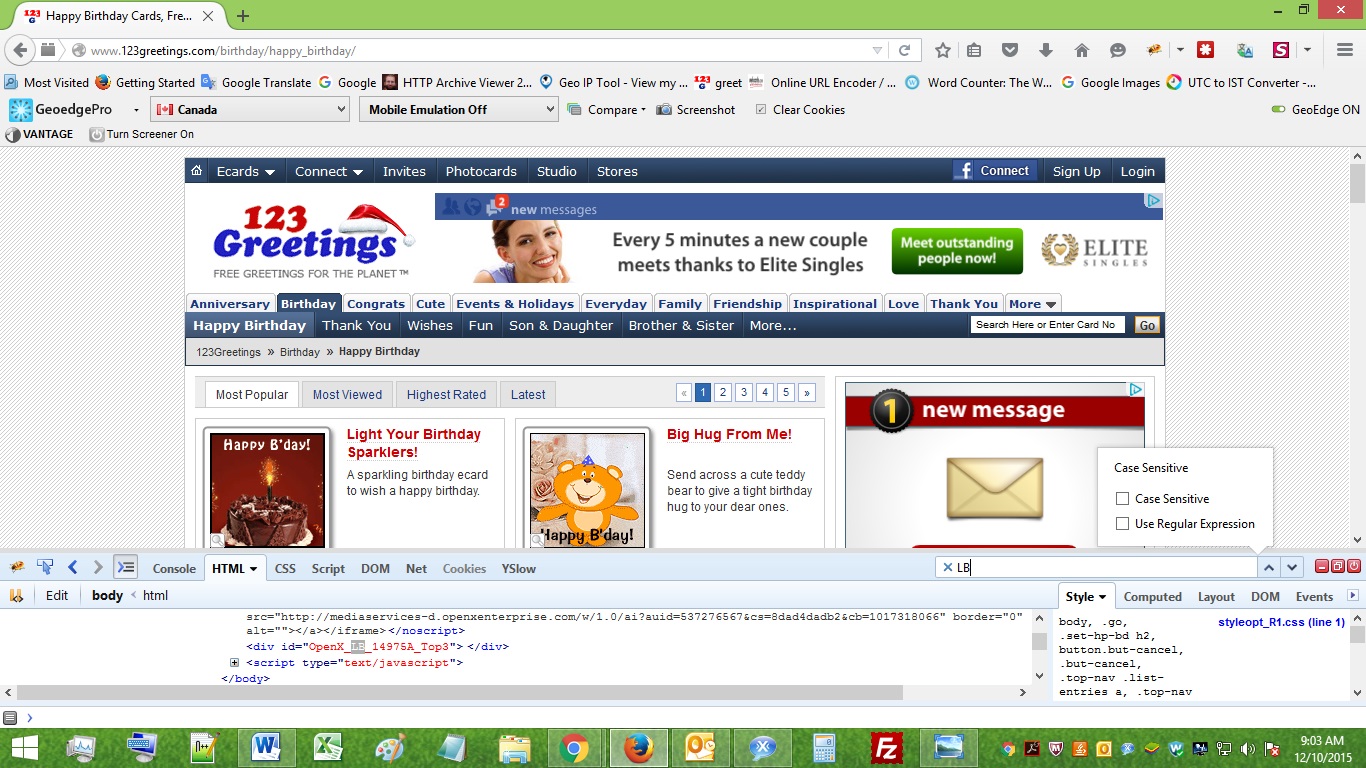
Task: Click the Firebug bug icon in browser toolbar
Action: point(1154,50)
